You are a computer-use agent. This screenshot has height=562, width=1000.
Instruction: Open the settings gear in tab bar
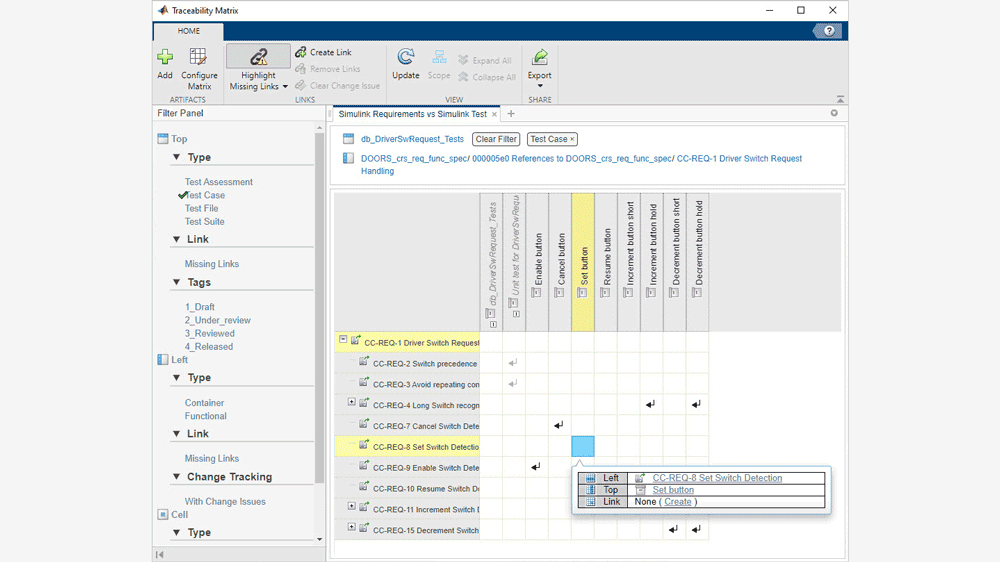tap(834, 114)
